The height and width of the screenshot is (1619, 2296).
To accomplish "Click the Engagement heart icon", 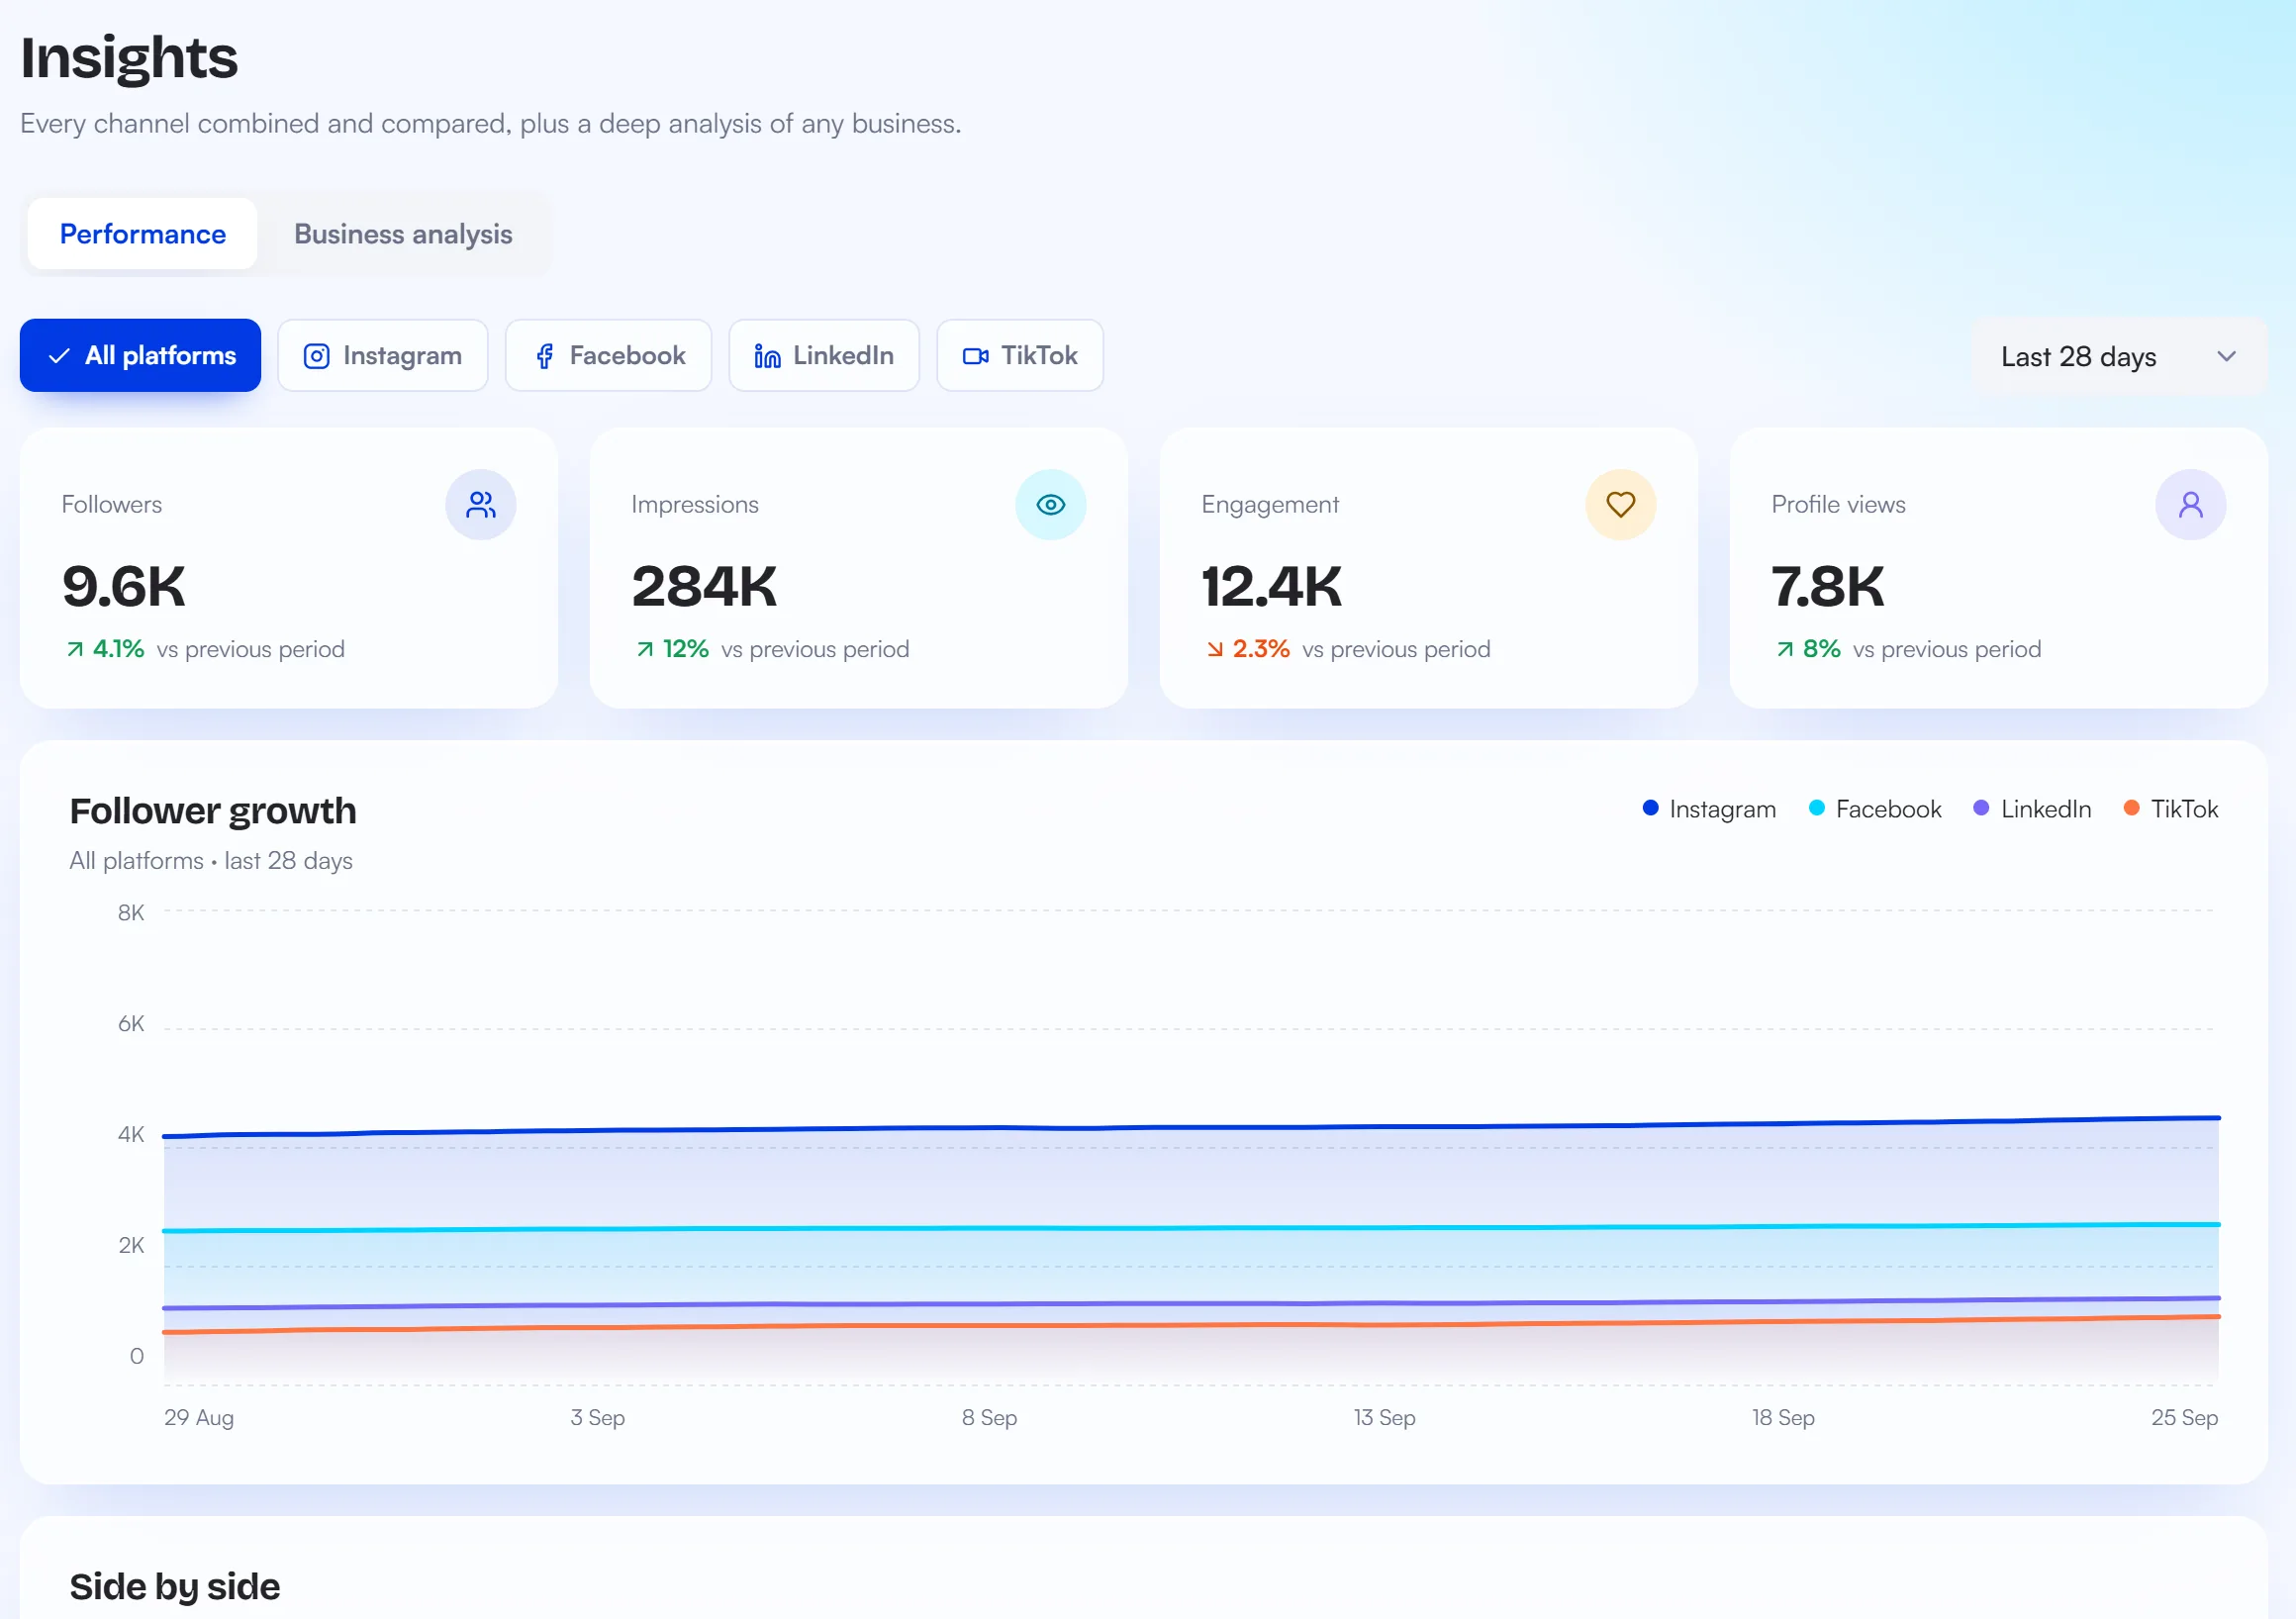I will coord(1621,505).
